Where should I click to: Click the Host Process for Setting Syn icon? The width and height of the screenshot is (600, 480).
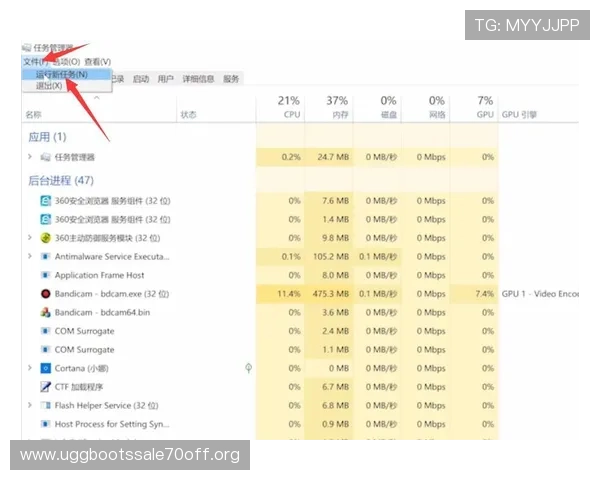(x=46, y=424)
